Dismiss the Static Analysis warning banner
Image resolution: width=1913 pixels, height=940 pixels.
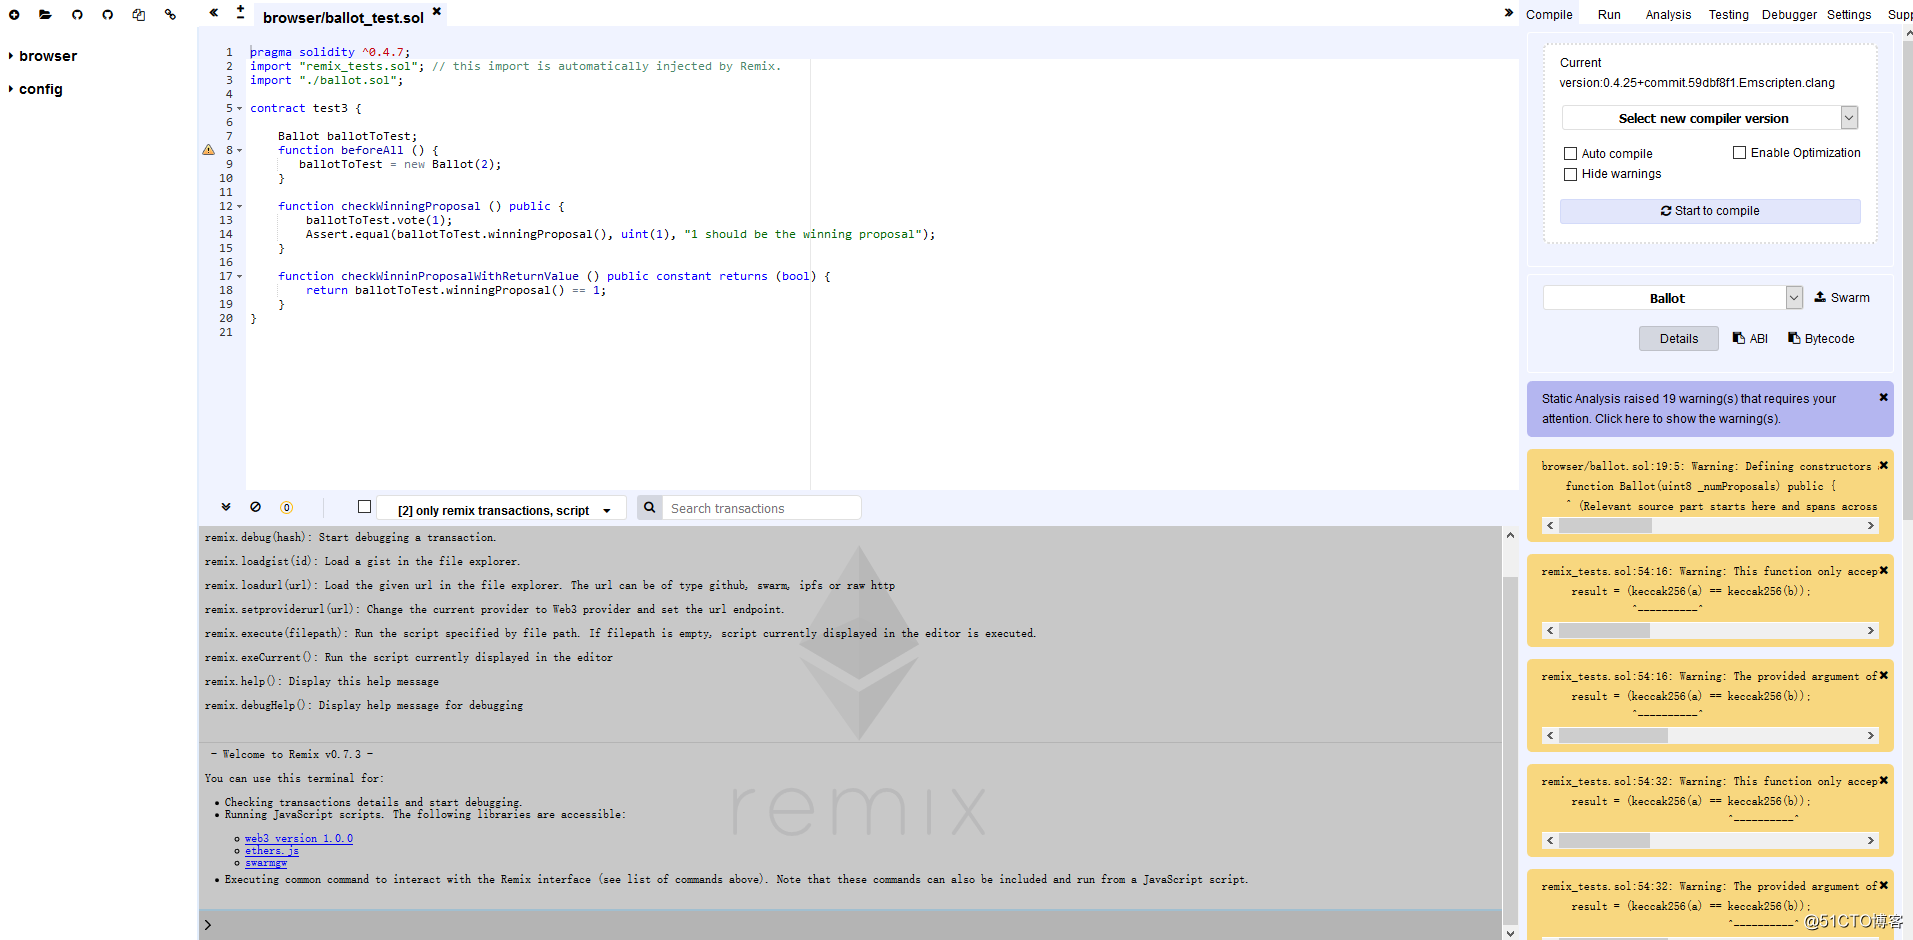pyautogui.click(x=1883, y=398)
